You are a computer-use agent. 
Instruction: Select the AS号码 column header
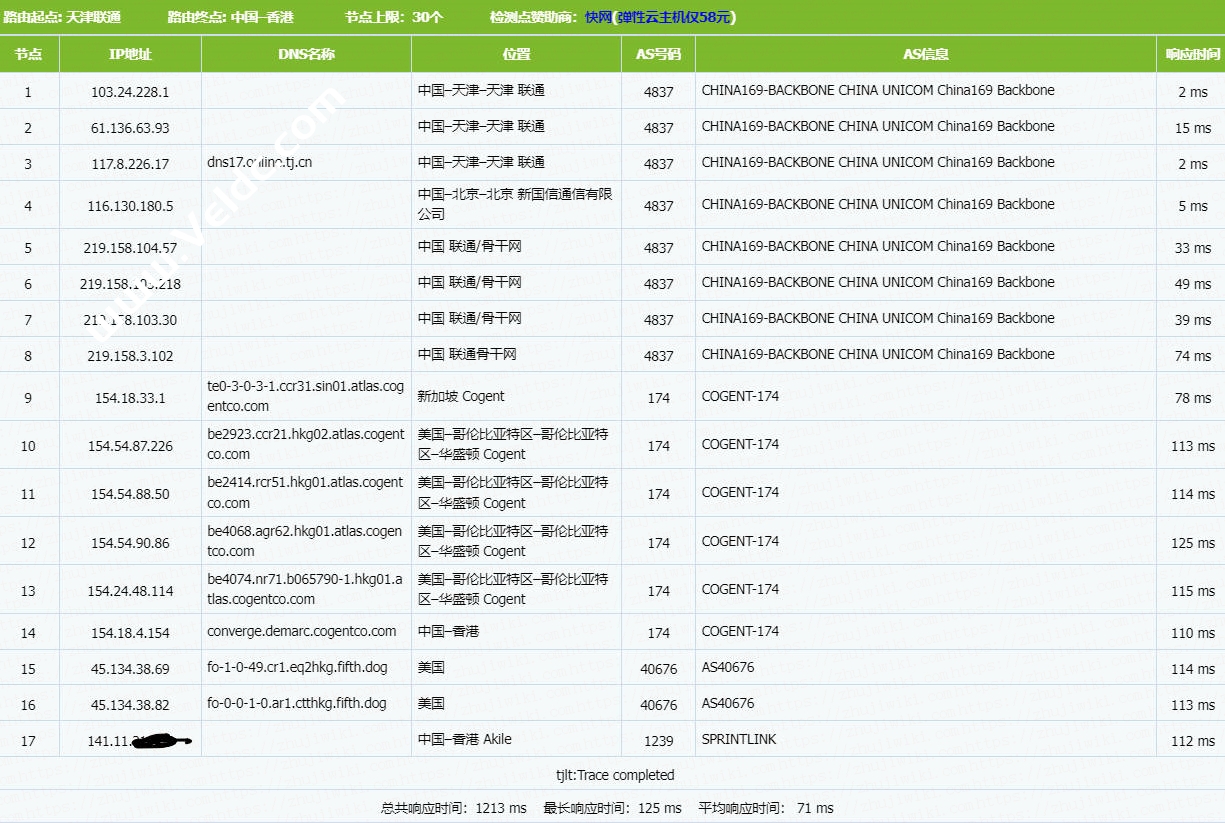click(x=658, y=54)
